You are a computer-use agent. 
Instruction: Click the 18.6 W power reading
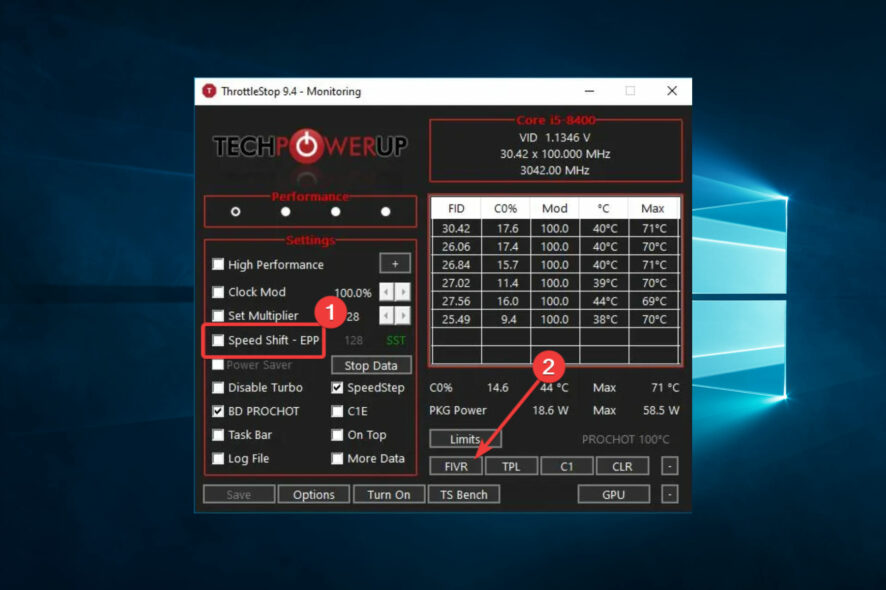[x=550, y=411]
